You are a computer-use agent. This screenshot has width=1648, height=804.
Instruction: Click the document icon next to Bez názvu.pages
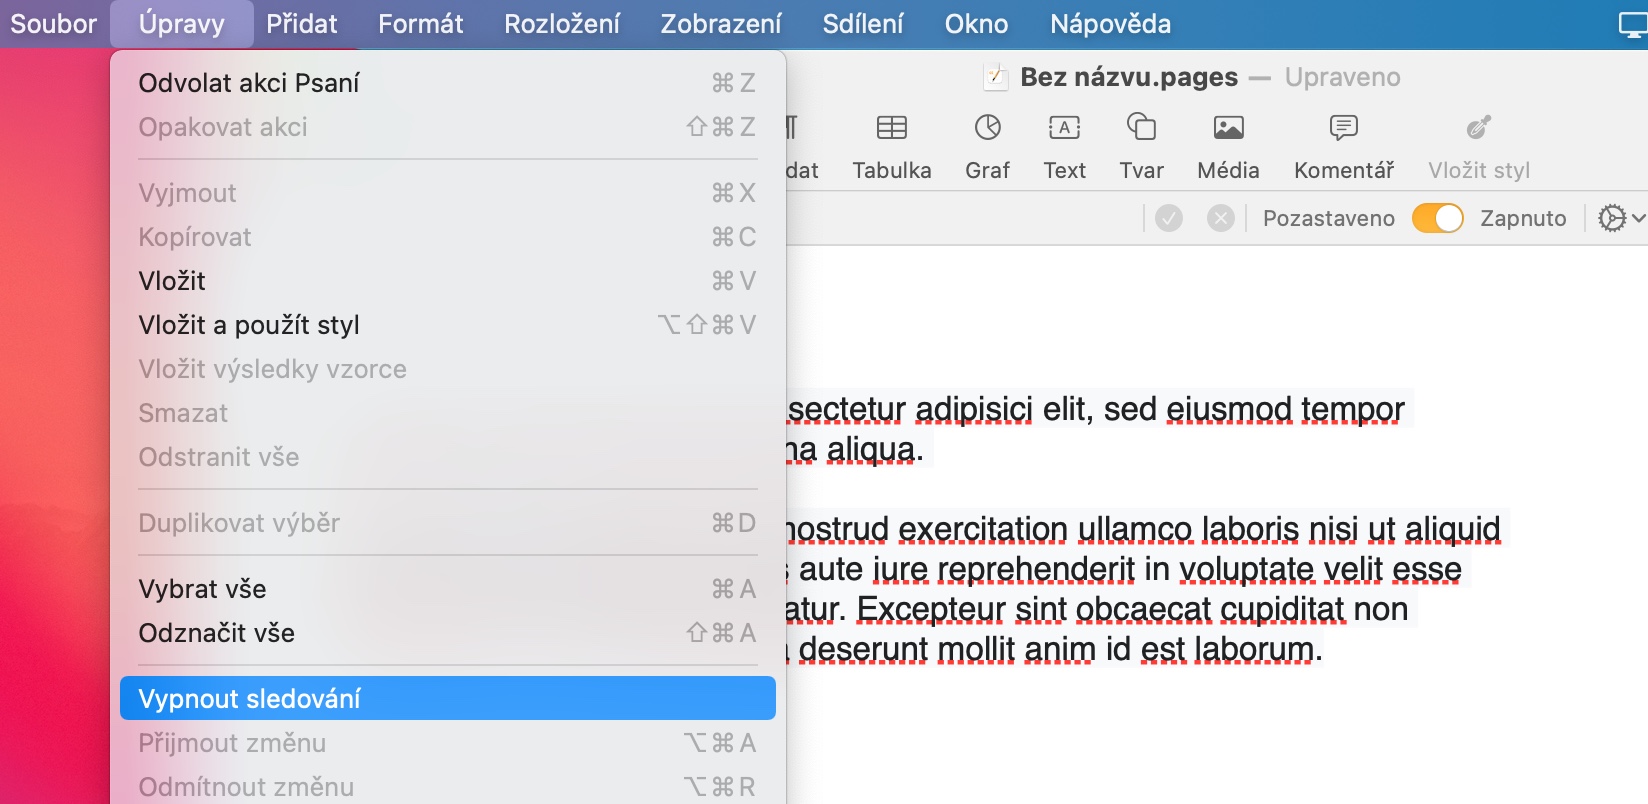pos(995,77)
